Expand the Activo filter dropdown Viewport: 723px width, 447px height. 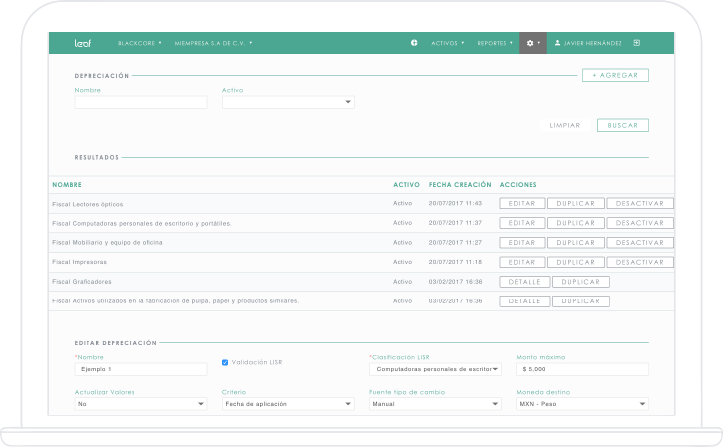pyautogui.click(x=288, y=102)
